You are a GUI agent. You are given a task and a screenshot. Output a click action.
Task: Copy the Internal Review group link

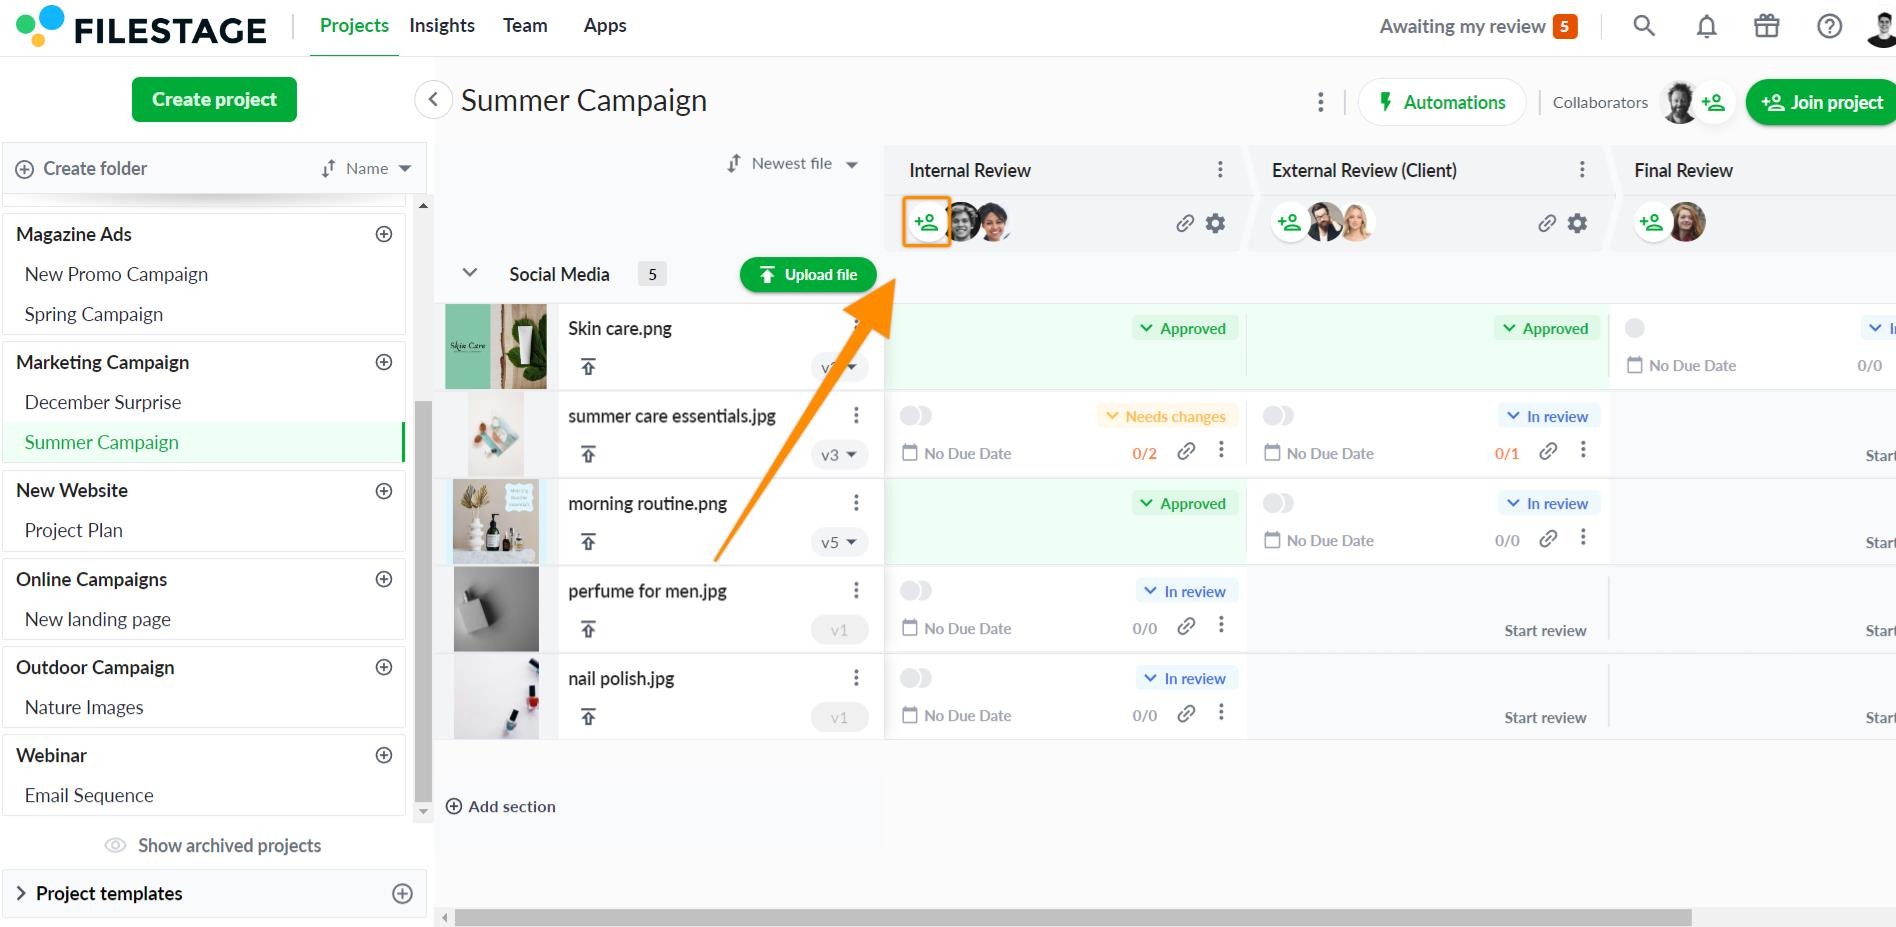point(1185,223)
